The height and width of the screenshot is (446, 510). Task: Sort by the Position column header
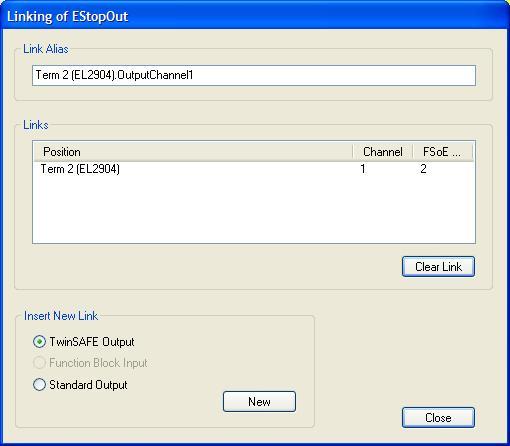click(x=193, y=152)
